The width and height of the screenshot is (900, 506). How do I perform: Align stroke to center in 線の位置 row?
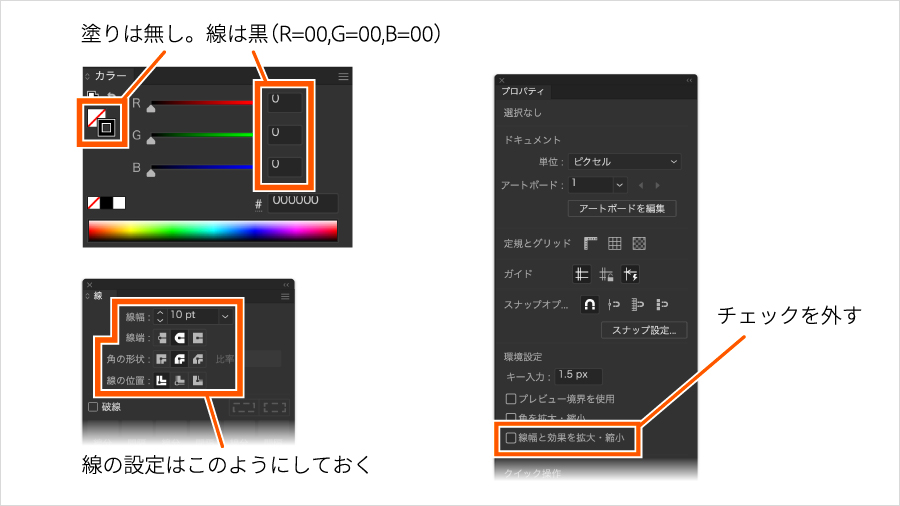point(161,380)
